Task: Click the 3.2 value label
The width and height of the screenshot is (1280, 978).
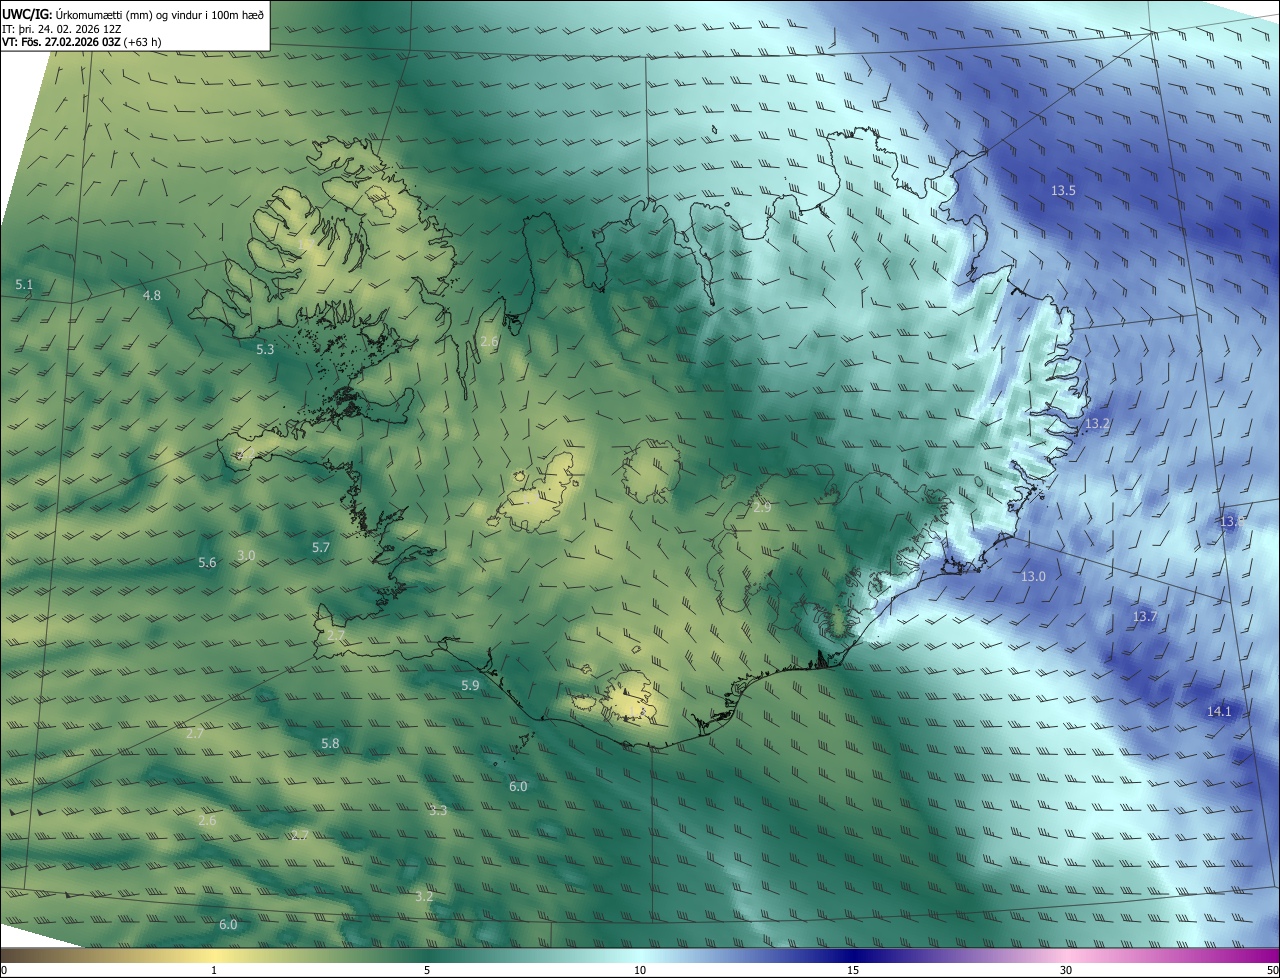Action: 424,896
